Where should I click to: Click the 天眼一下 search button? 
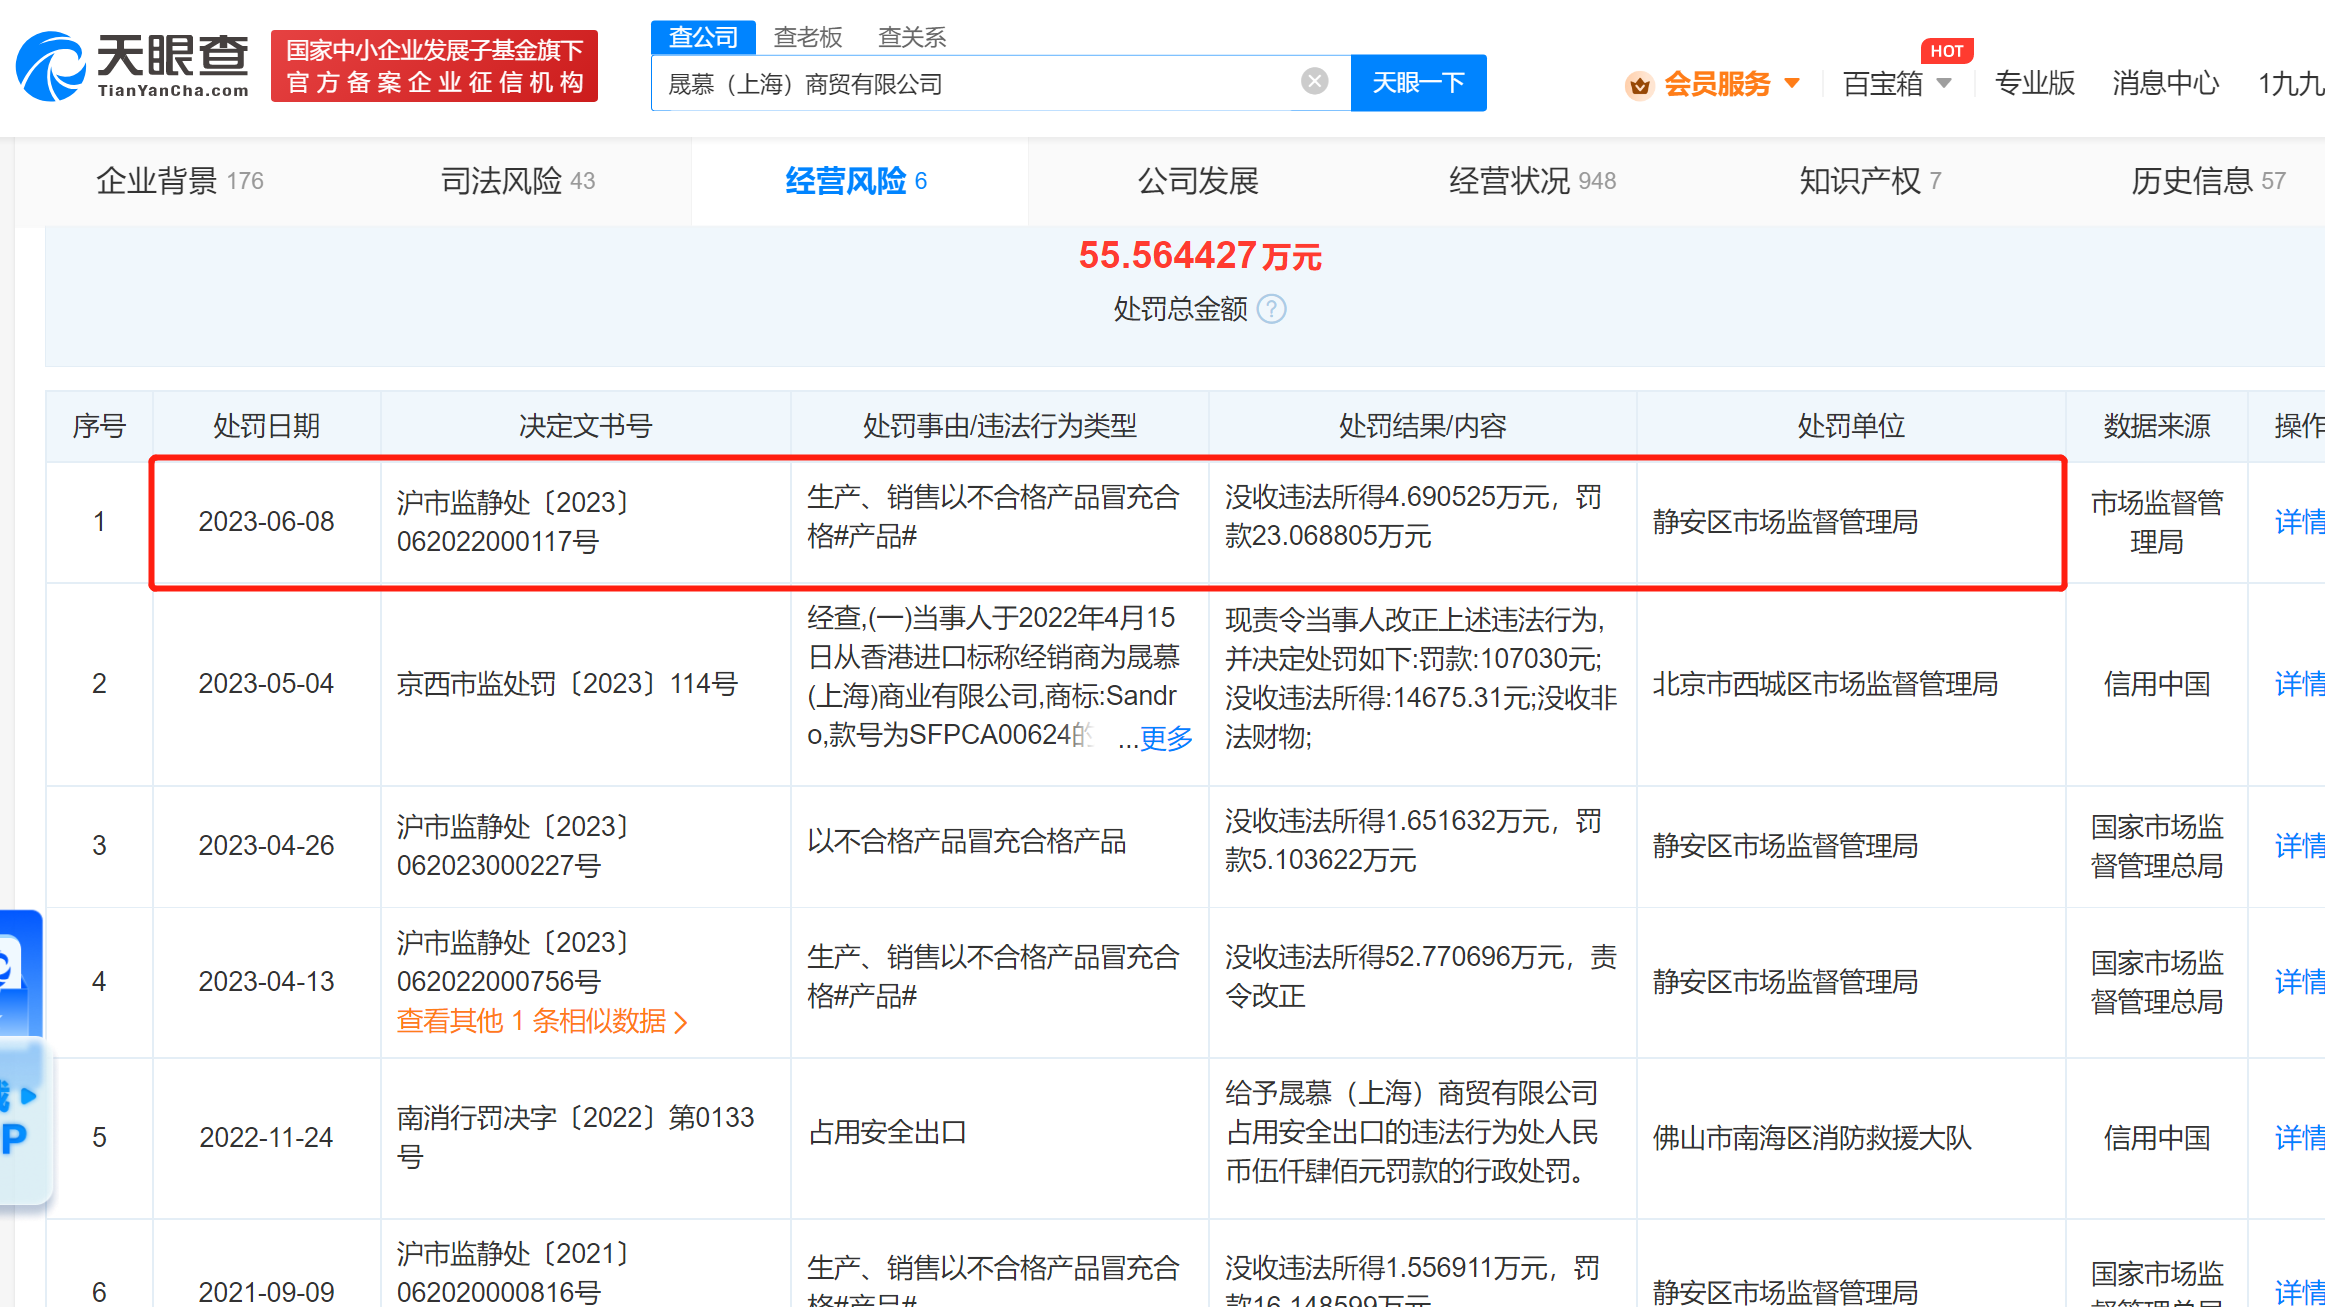(1417, 82)
